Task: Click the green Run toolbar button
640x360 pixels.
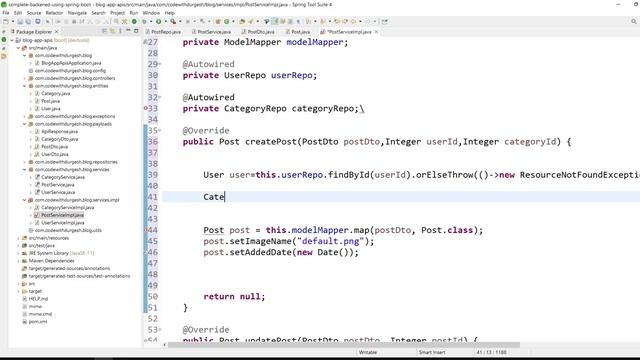Action: (158, 21)
